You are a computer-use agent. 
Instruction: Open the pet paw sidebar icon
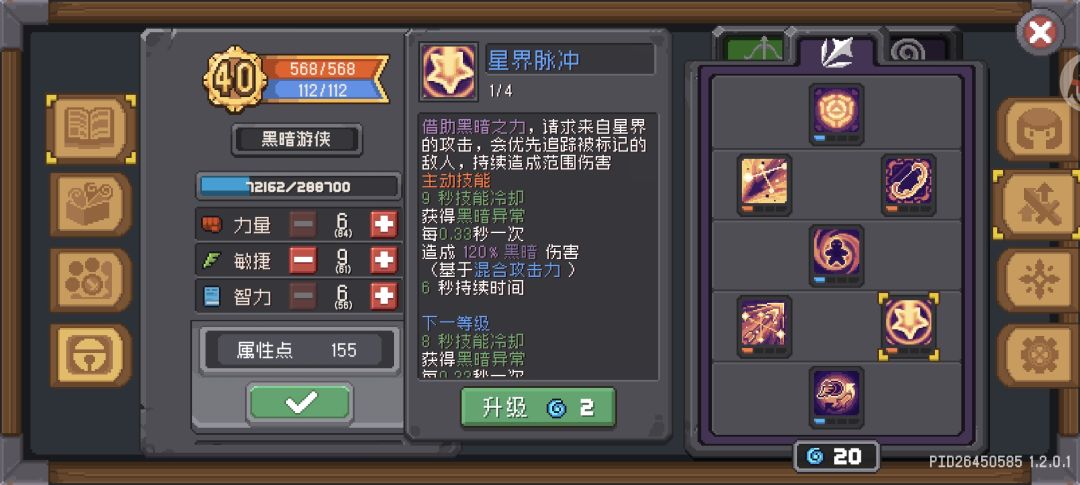point(91,280)
